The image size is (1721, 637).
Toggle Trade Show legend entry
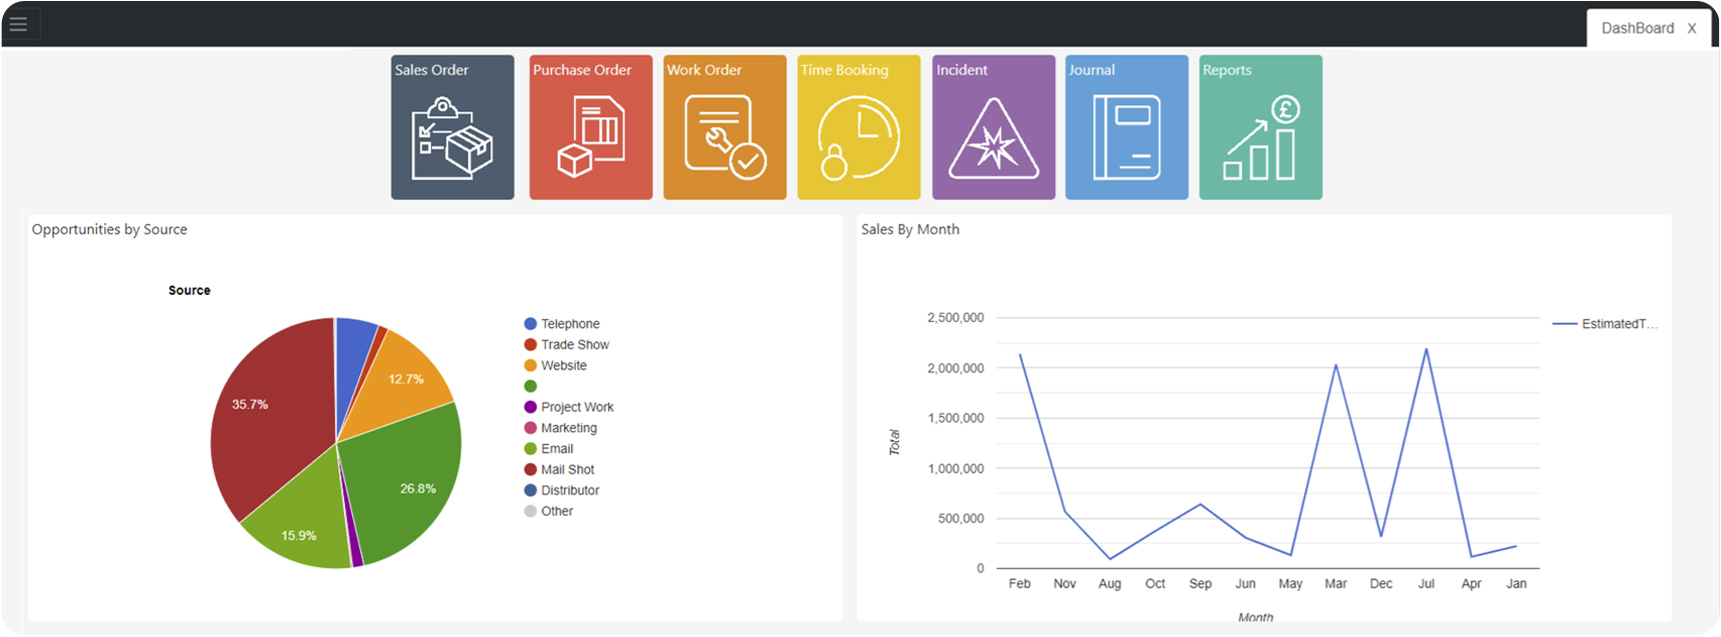(574, 345)
